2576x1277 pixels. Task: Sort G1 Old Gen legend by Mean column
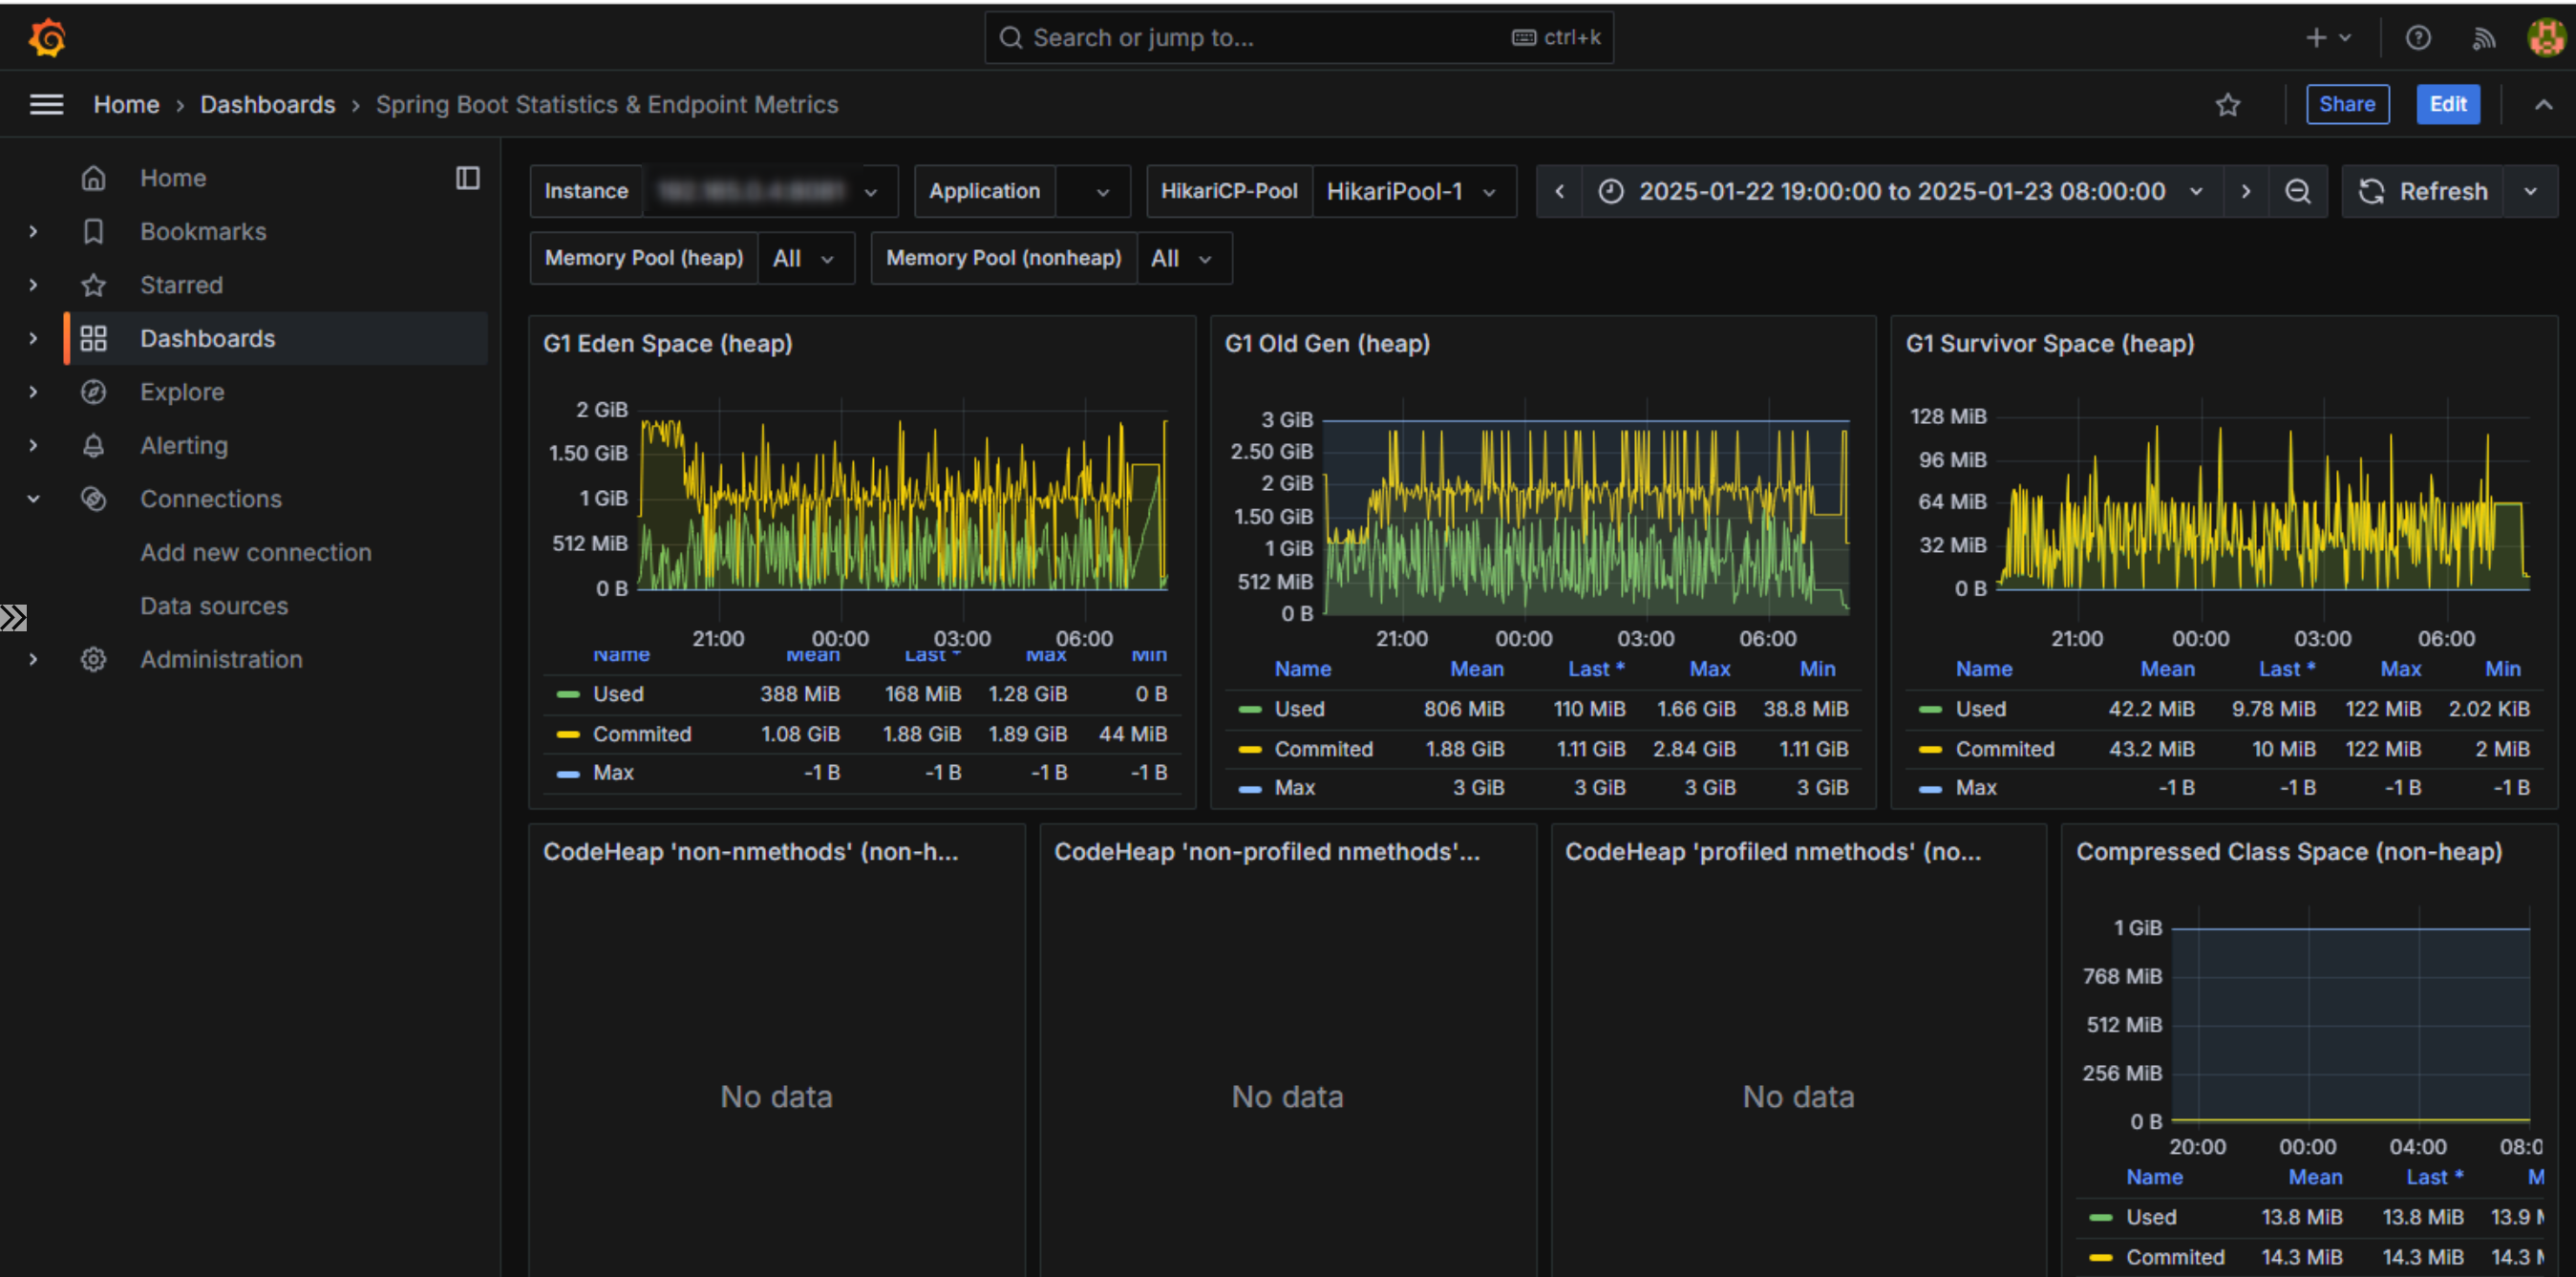pyautogui.click(x=1476, y=669)
